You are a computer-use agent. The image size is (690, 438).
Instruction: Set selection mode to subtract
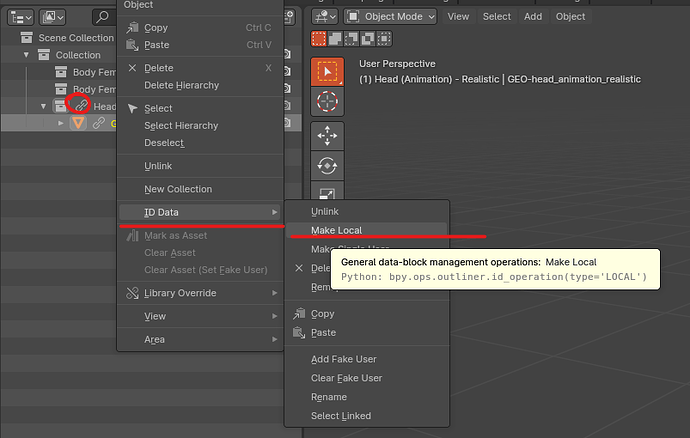pos(351,39)
